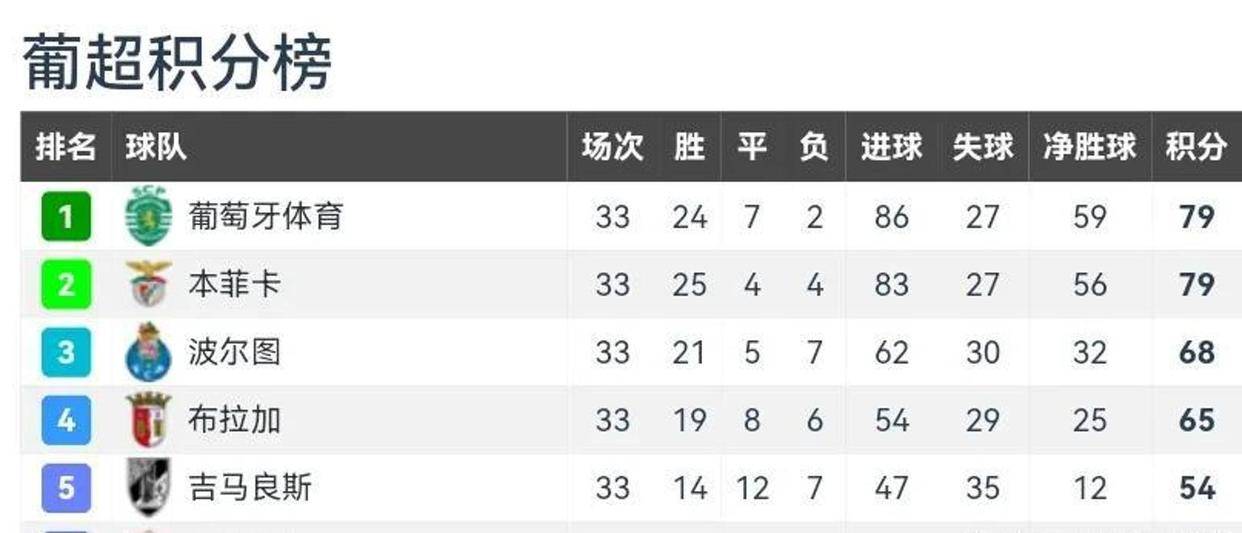Click the 葡超积分榜 page title
This screenshot has height=533, width=1242.
(x=177, y=61)
